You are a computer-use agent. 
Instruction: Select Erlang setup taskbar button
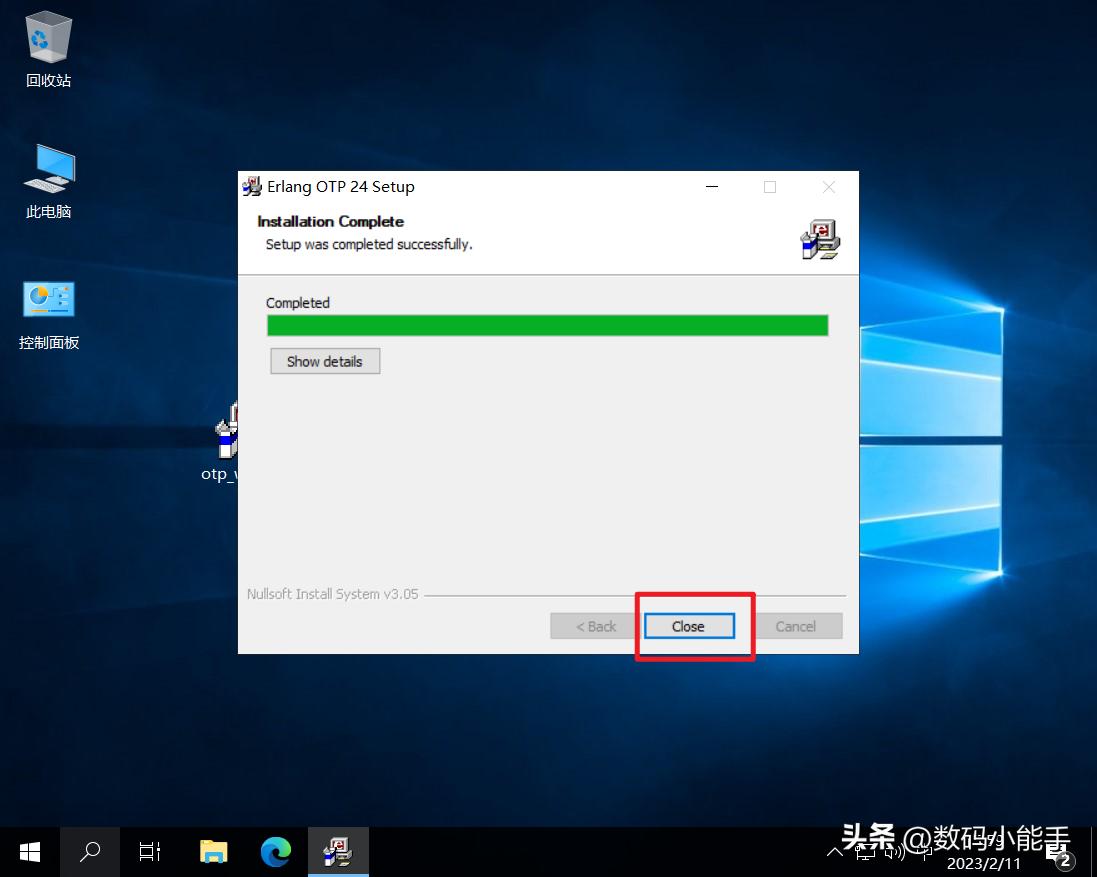click(x=338, y=852)
